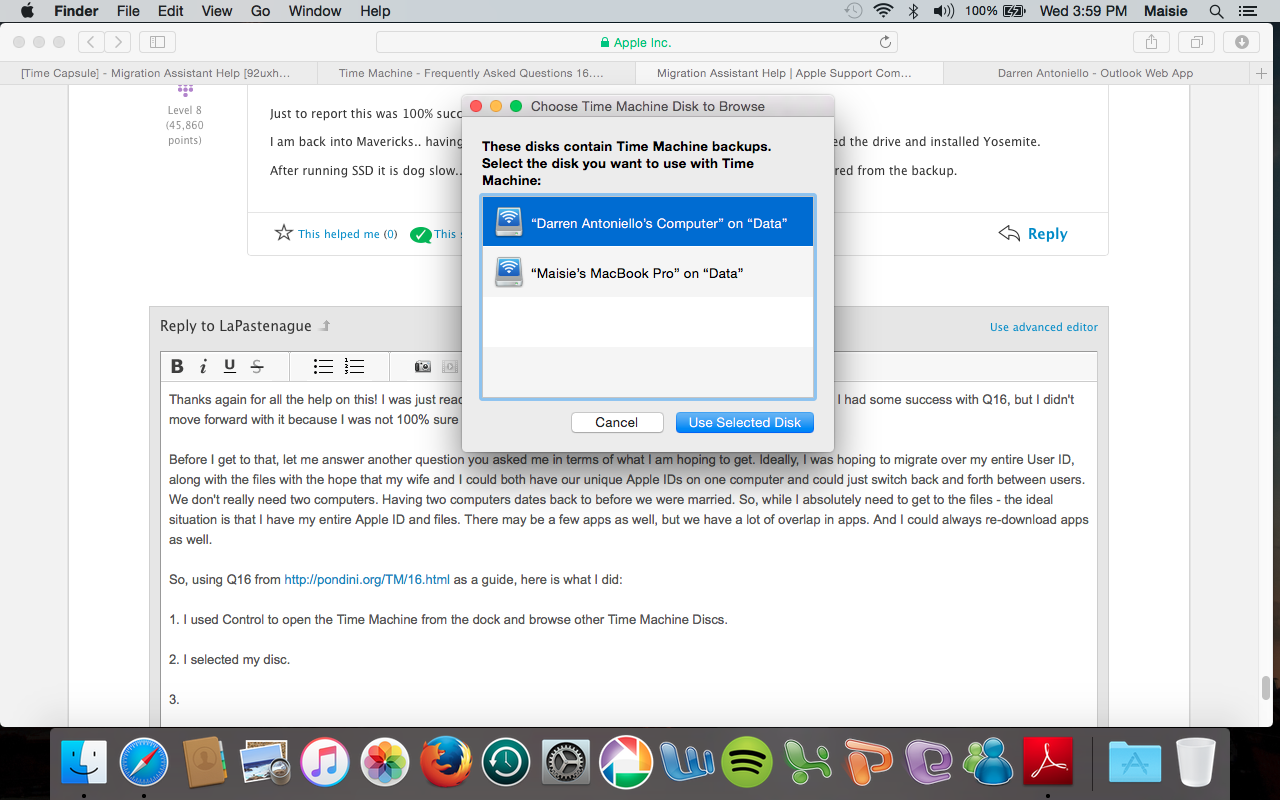This screenshot has height=800, width=1280.
Task: Click the Time Machine menu bar icon
Action: [853, 11]
